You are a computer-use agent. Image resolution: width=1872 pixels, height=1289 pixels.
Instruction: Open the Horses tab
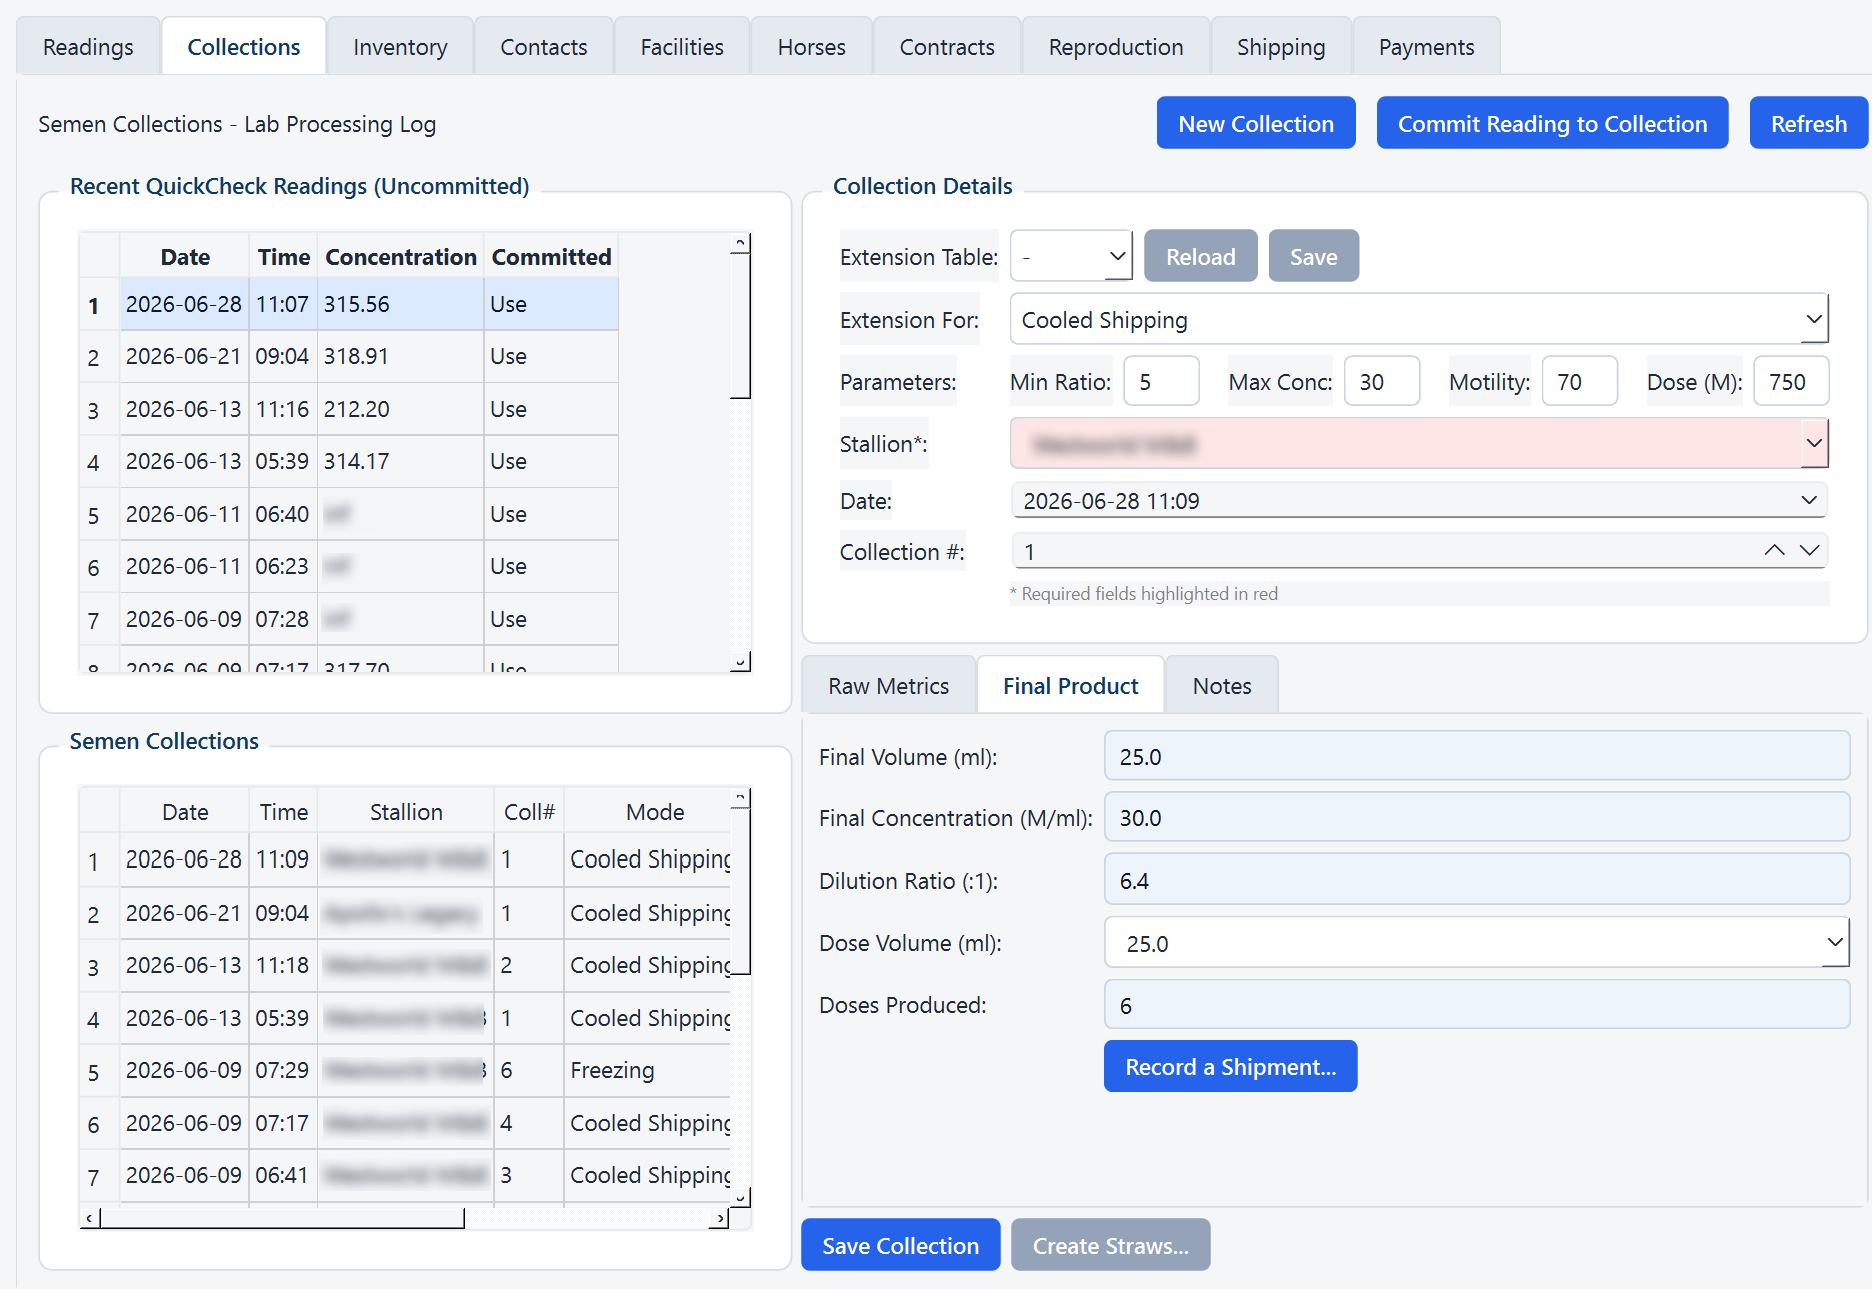click(811, 47)
